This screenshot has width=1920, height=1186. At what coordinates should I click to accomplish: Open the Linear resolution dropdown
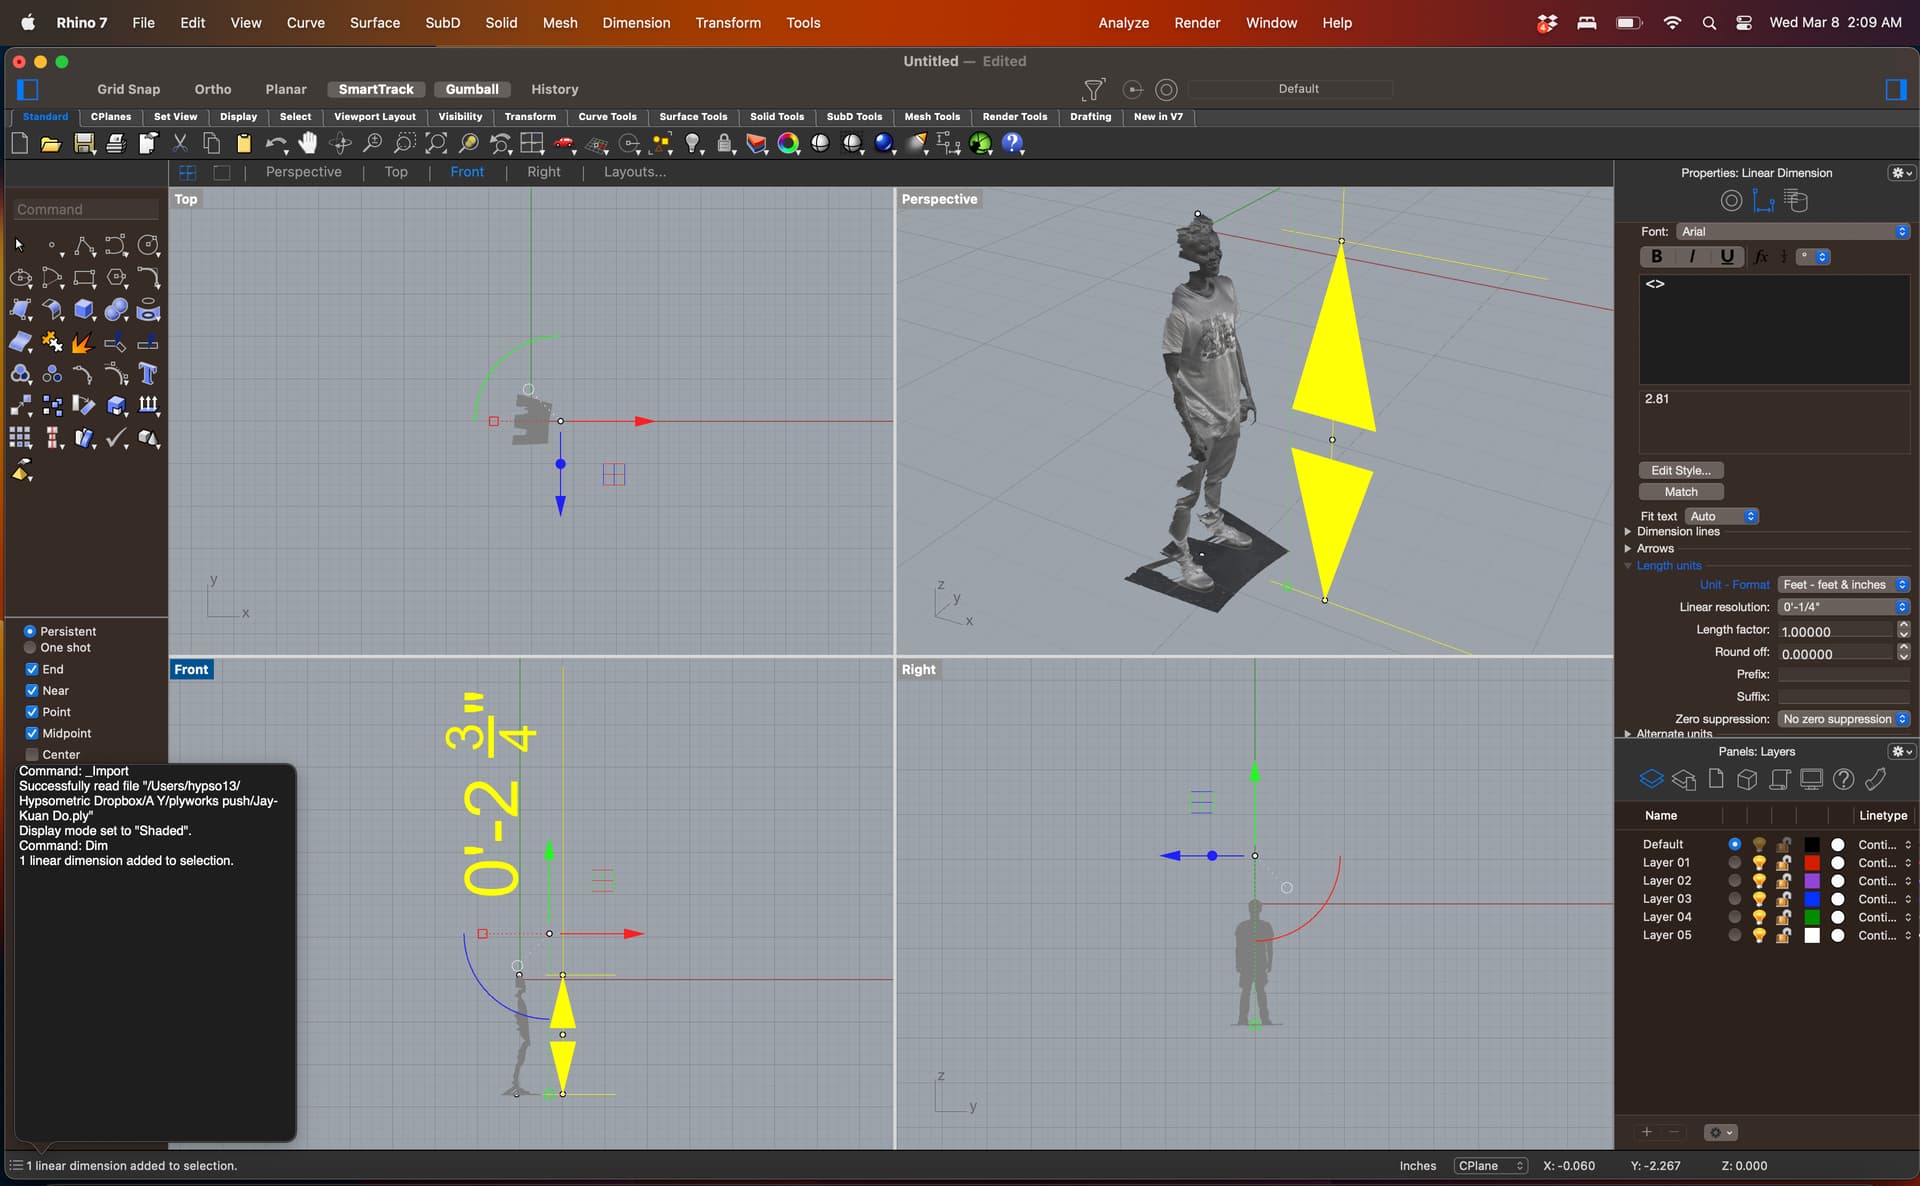tap(1843, 607)
